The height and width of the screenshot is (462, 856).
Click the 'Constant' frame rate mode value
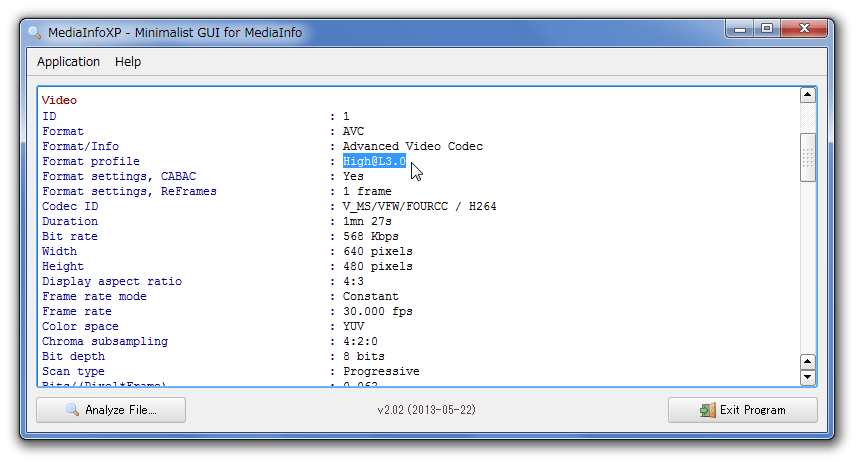pos(371,296)
